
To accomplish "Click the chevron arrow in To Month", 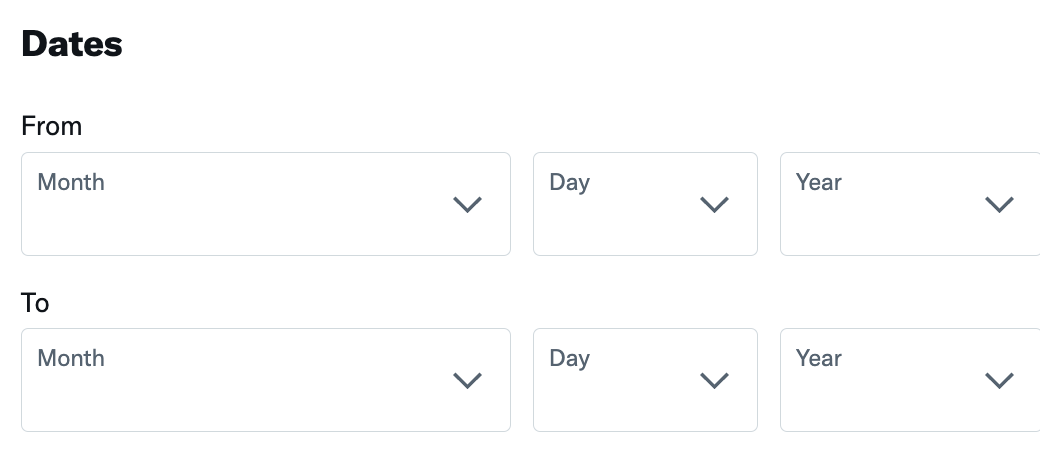I will [x=468, y=381].
